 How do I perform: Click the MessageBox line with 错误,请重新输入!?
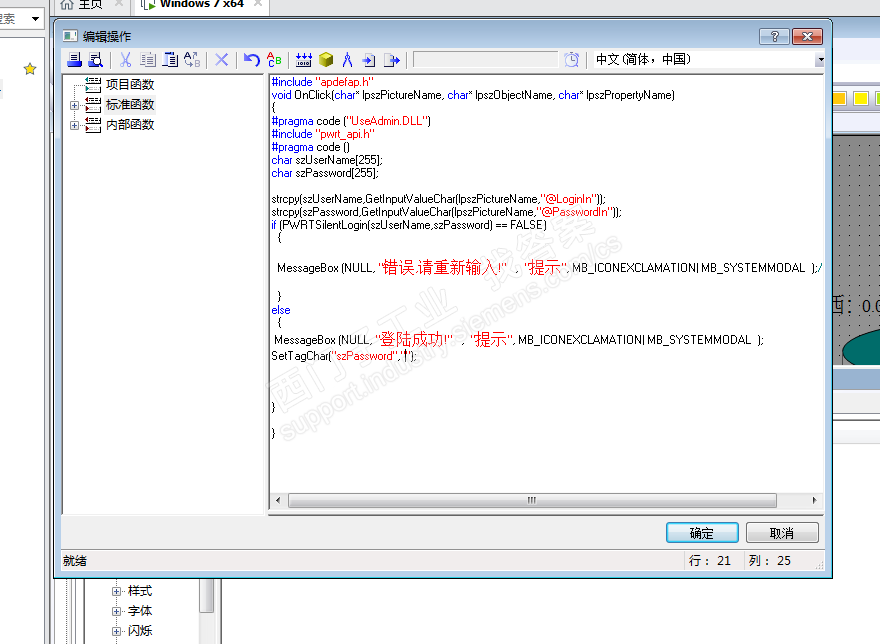tap(549, 268)
